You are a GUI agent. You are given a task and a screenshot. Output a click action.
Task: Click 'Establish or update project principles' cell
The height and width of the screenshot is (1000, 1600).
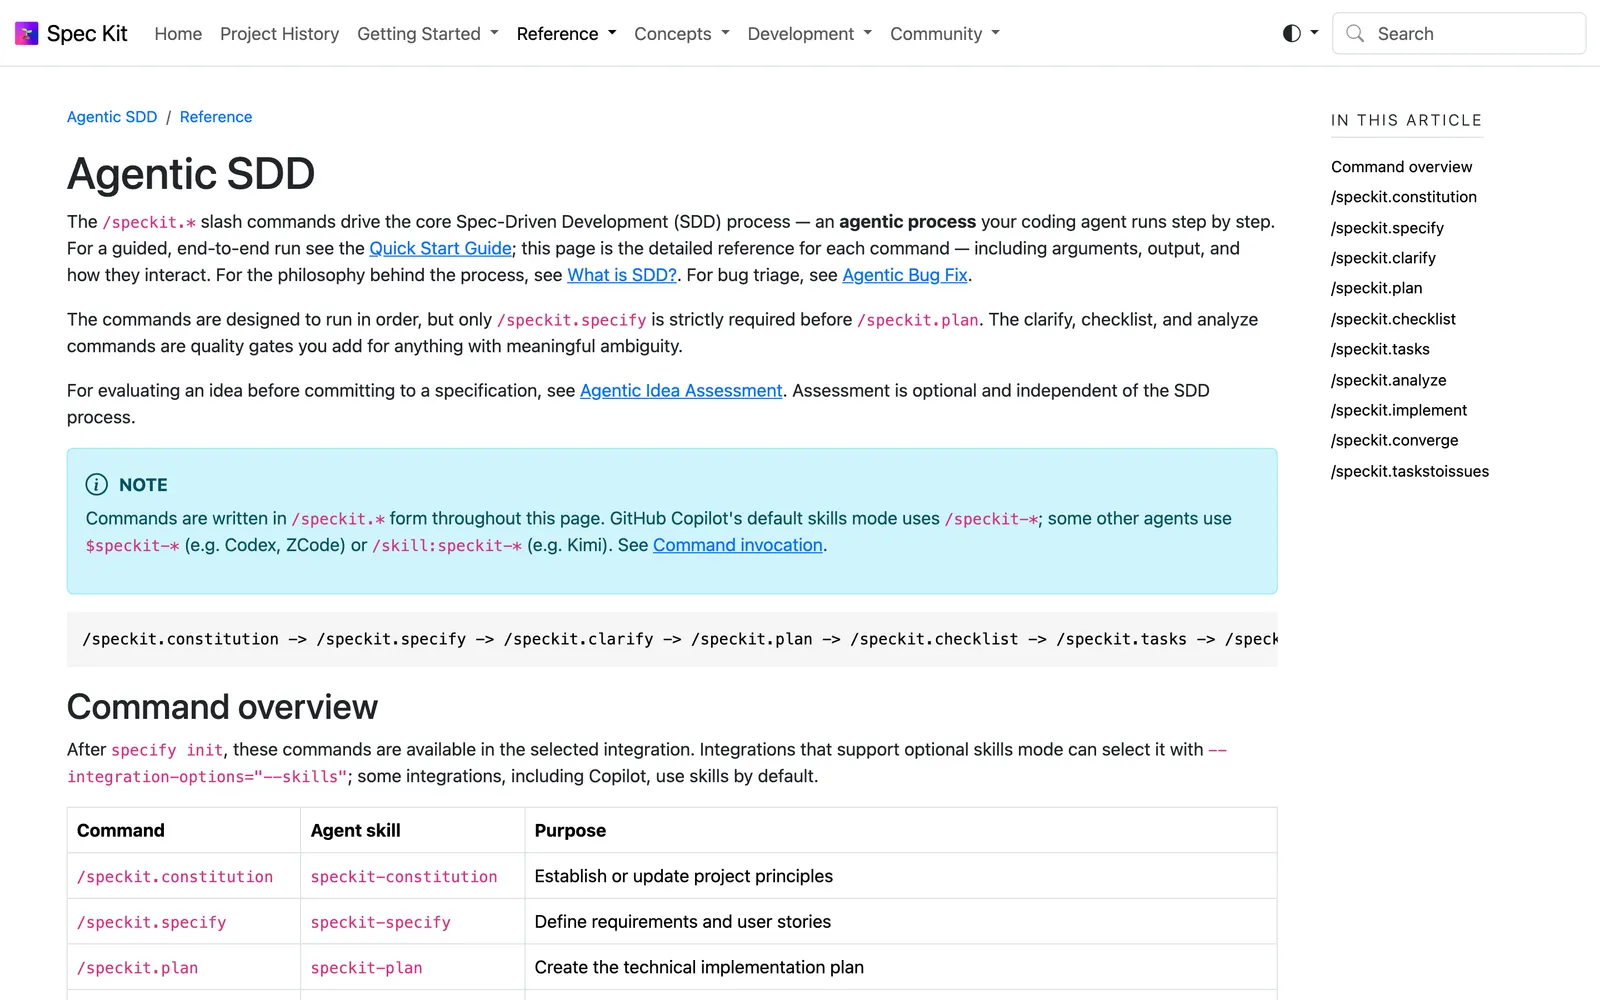901,876
